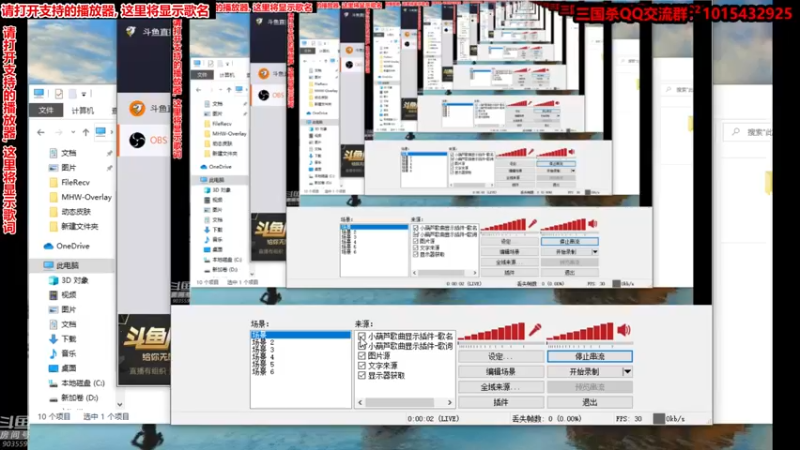Open the 计算机 tab in the leftmost Explorer

(x=83, y=110)
